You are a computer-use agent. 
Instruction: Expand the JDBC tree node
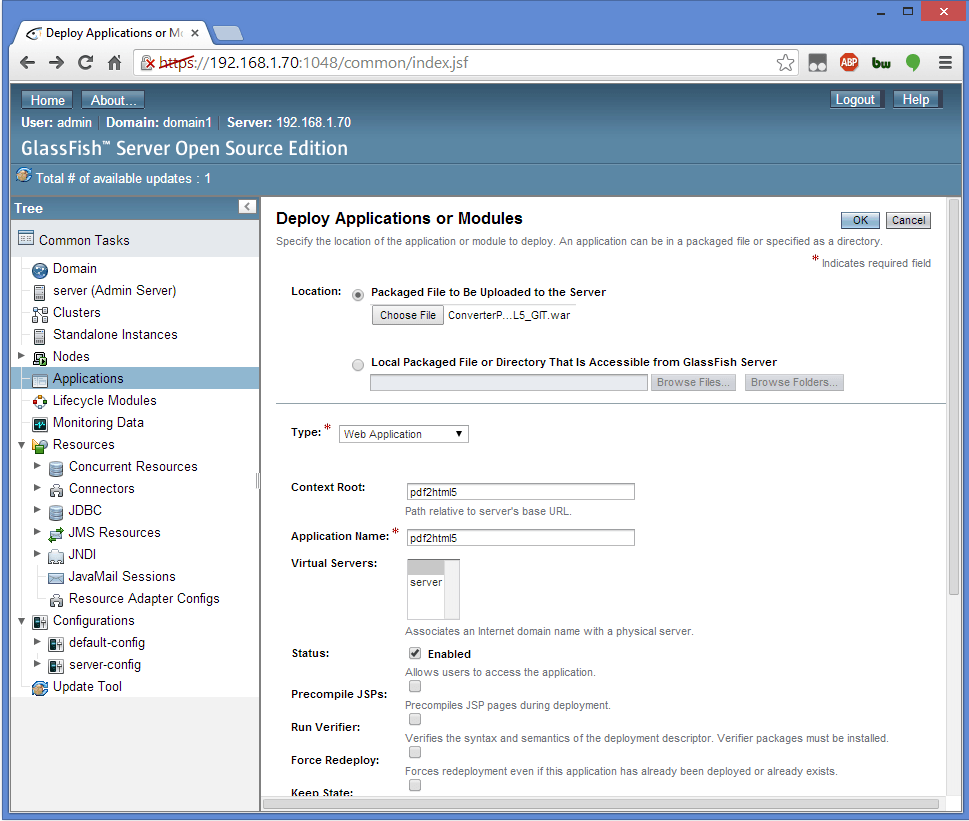click(38, 511)
